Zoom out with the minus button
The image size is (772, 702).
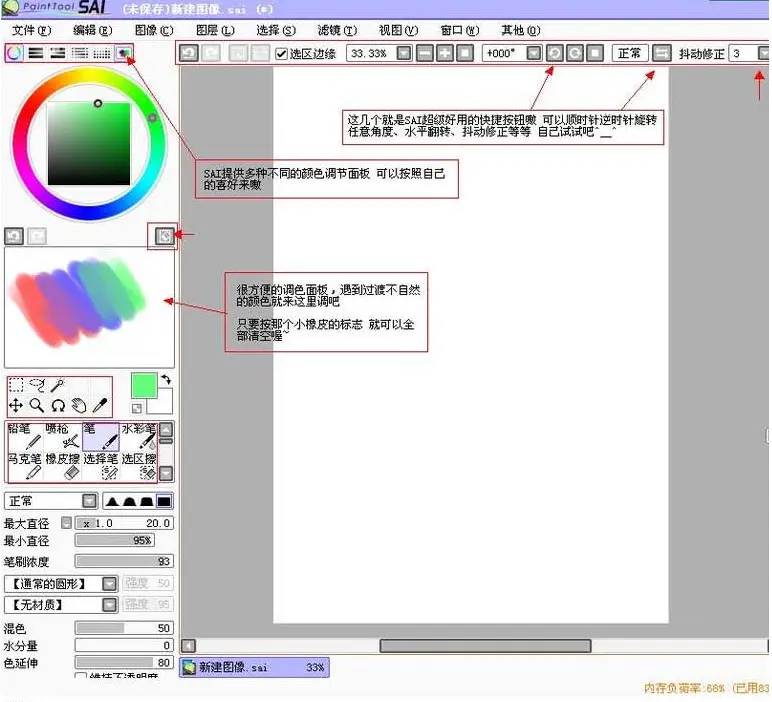(425, 53)
